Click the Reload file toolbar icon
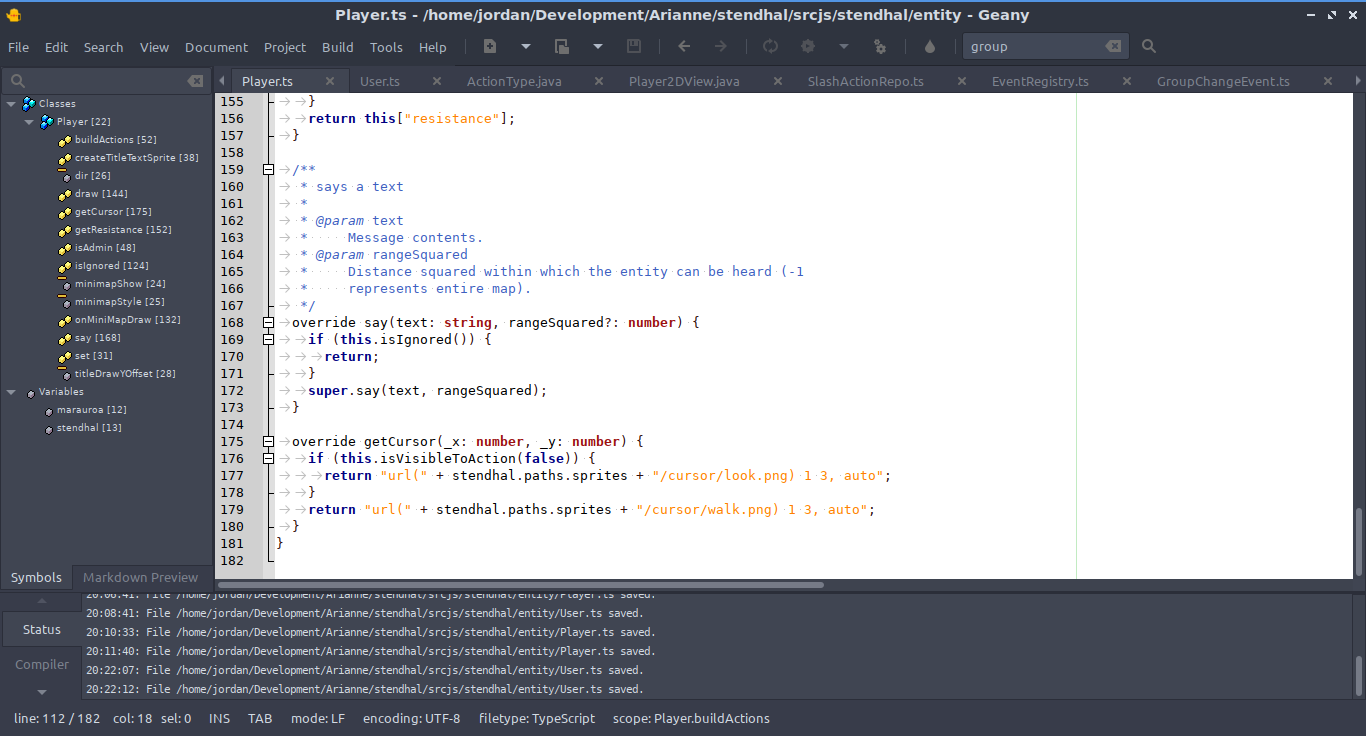 [770, 46]
